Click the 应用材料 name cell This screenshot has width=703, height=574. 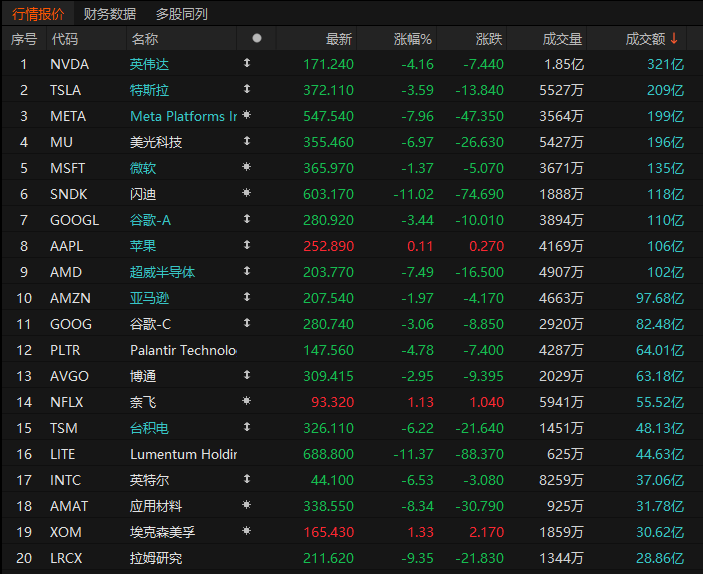156,506
